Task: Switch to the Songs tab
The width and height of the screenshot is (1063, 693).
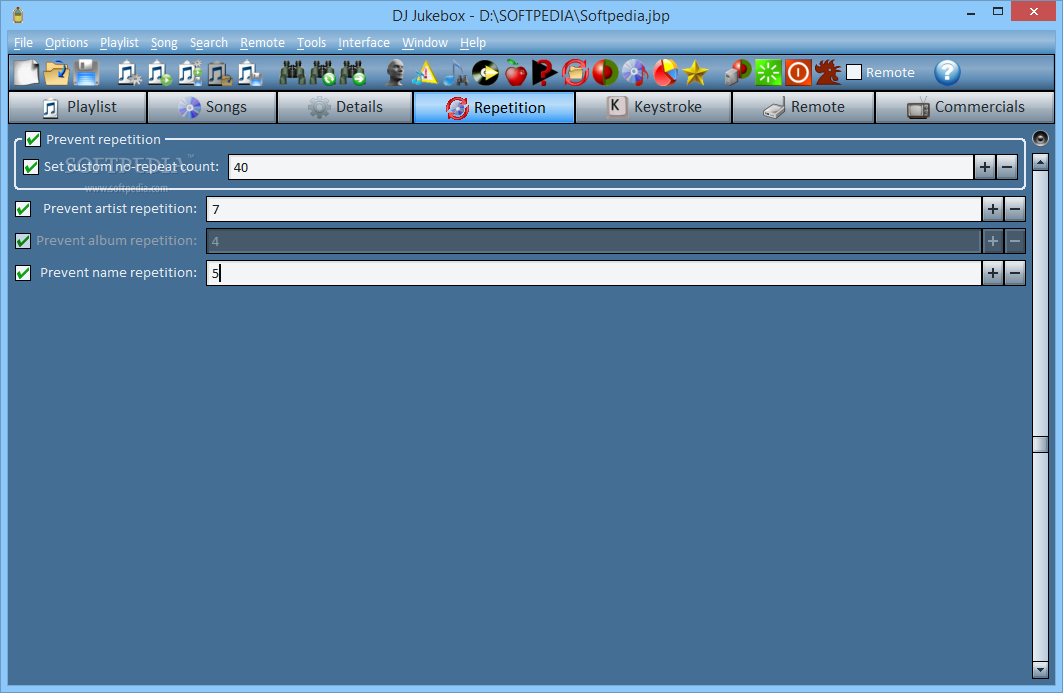Action: (212, 107)
